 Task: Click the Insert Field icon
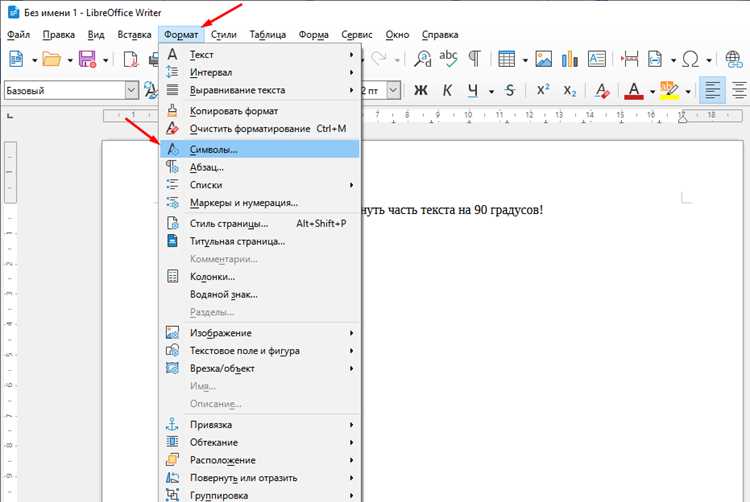655,59
